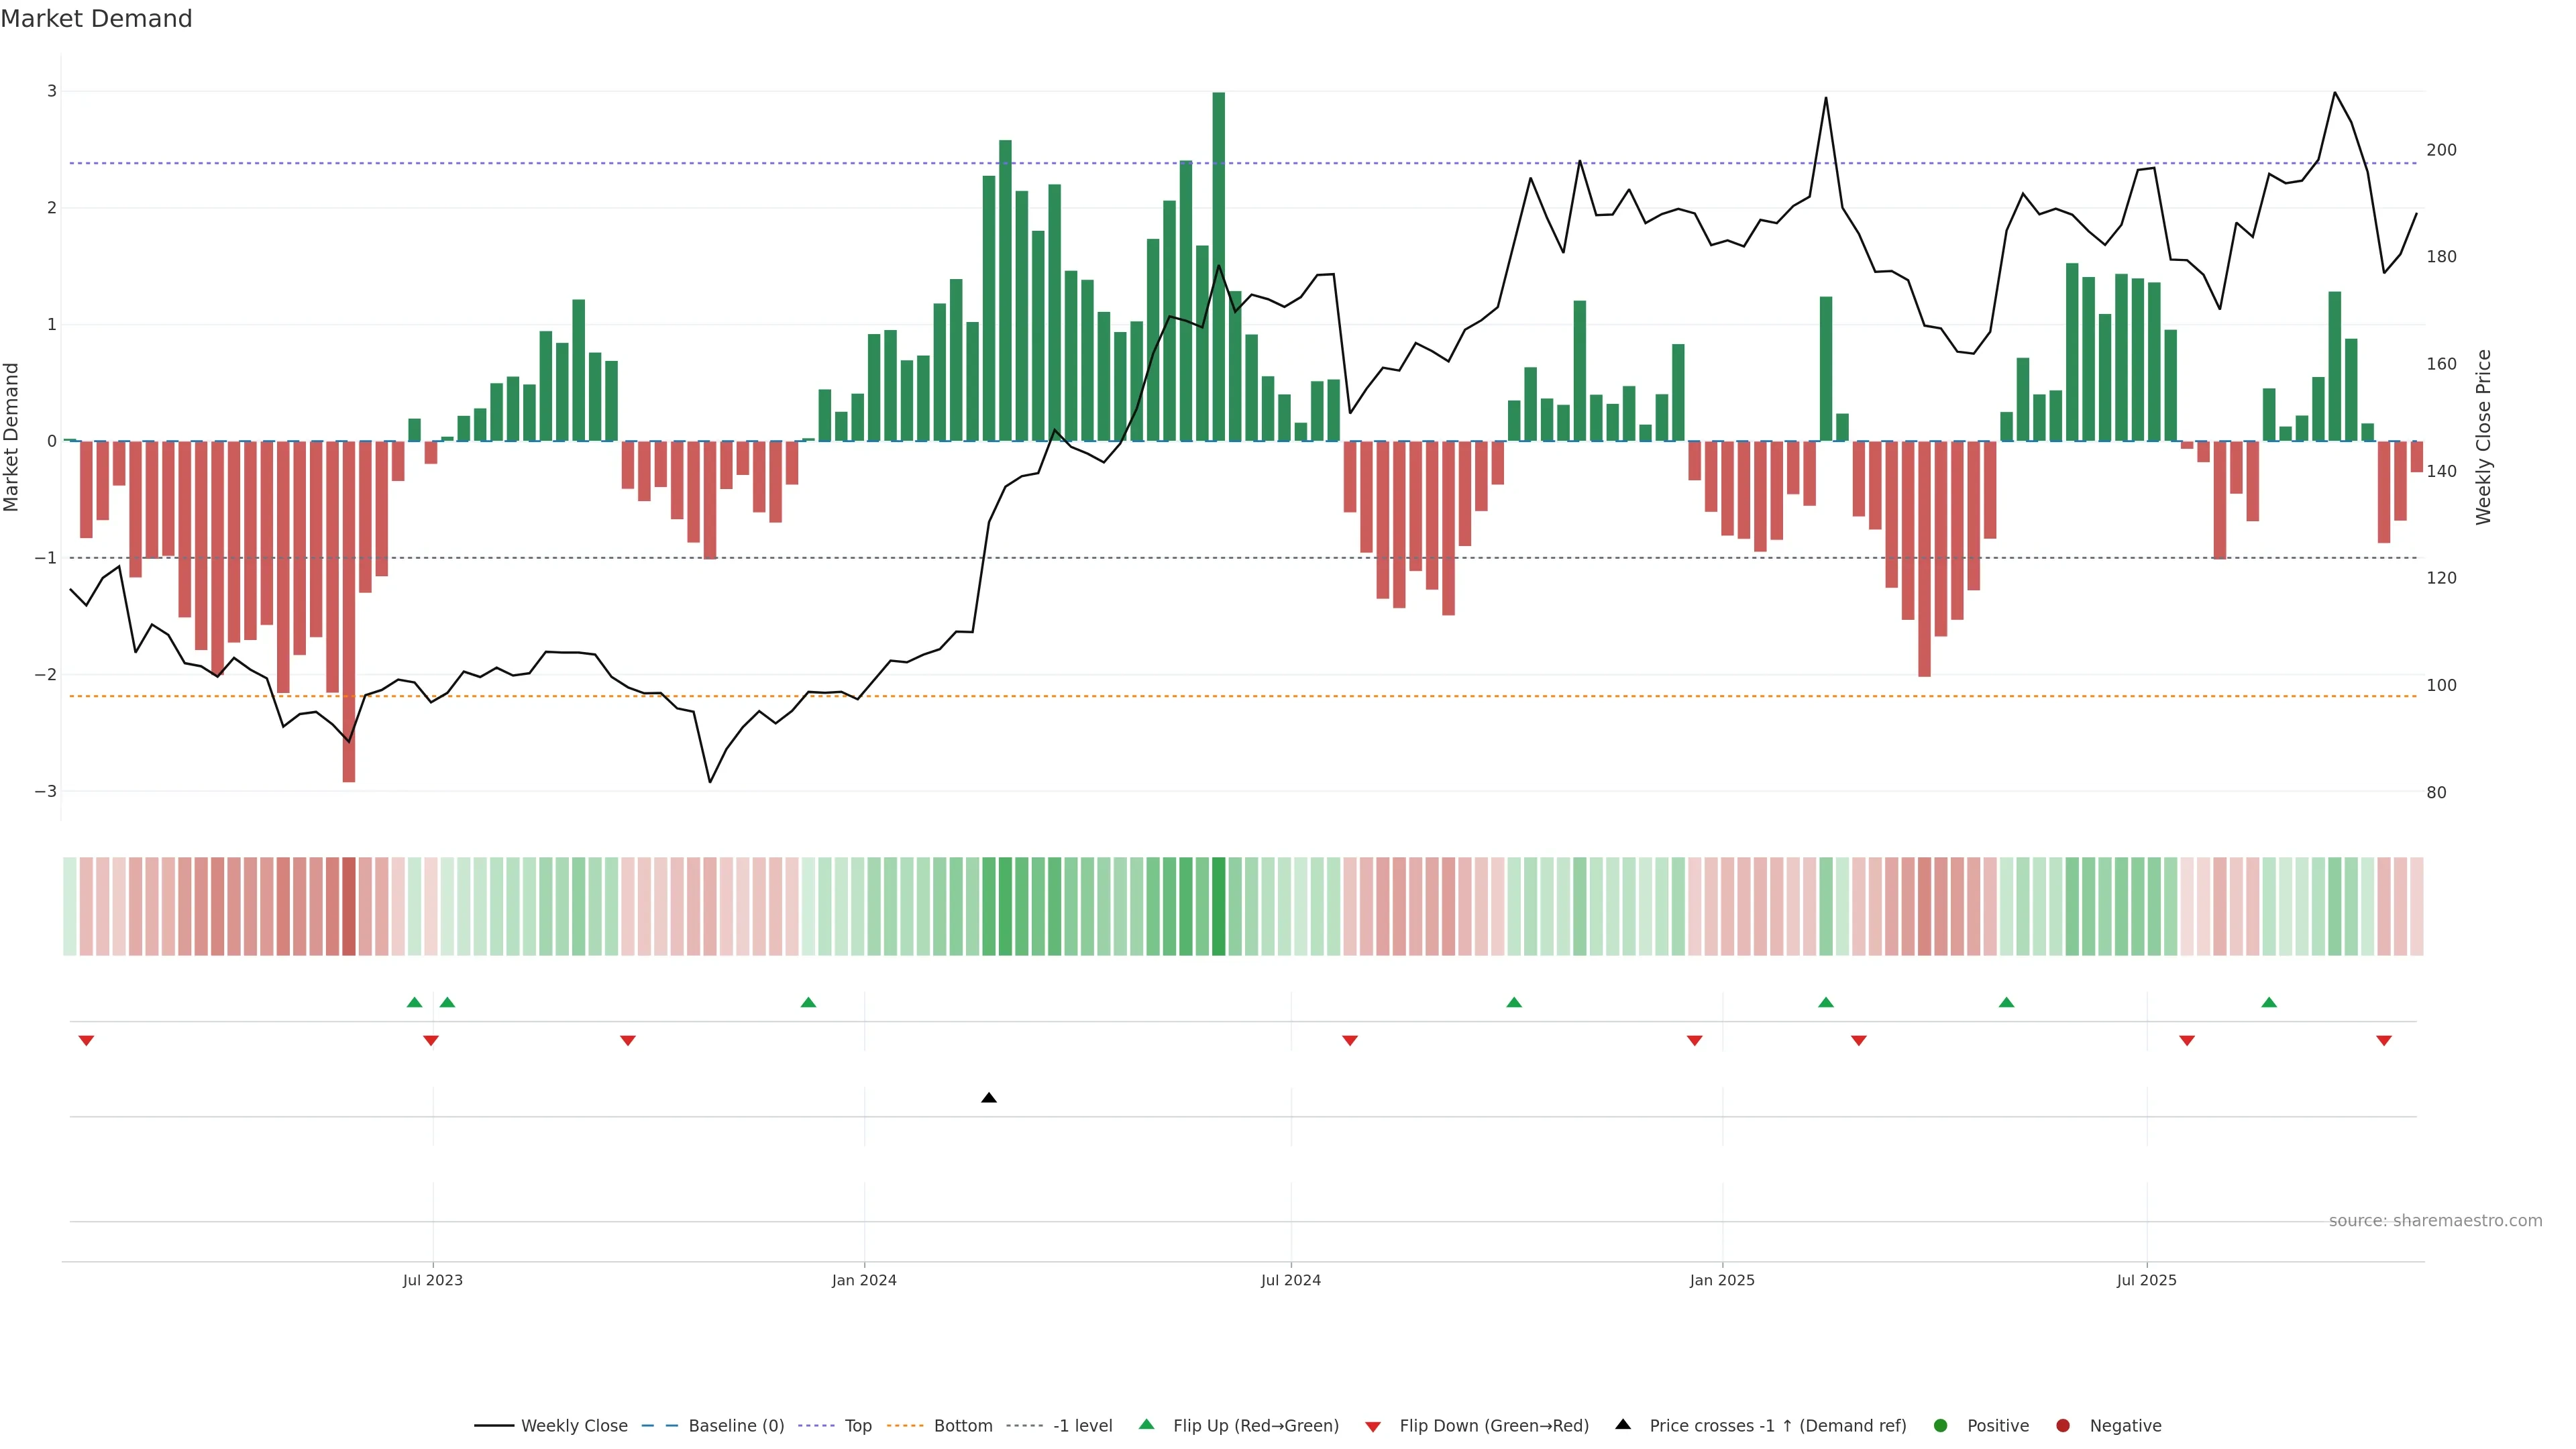Image resolution: width=2576 pixels, height=1449 pixels.
Task: Click the Negative red circle legend icon
Action: coord(2063,1426)
